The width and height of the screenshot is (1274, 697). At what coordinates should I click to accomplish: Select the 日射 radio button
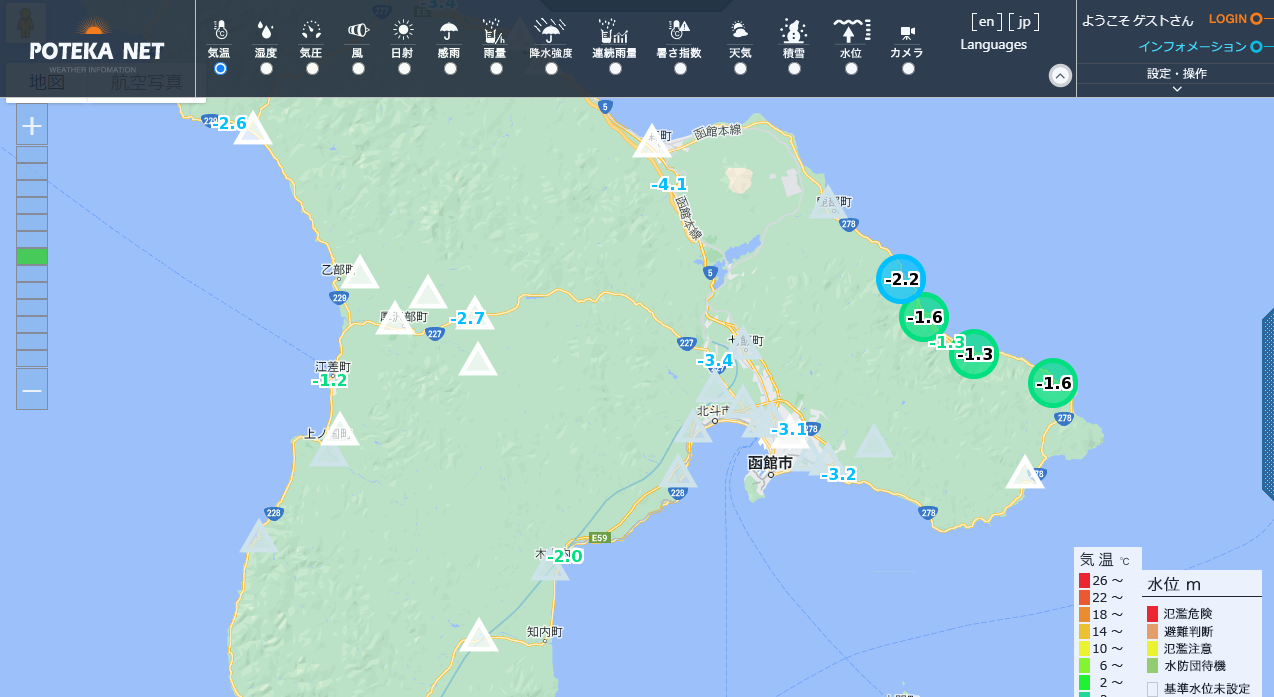pyautogui.click(x=403, y=68)
